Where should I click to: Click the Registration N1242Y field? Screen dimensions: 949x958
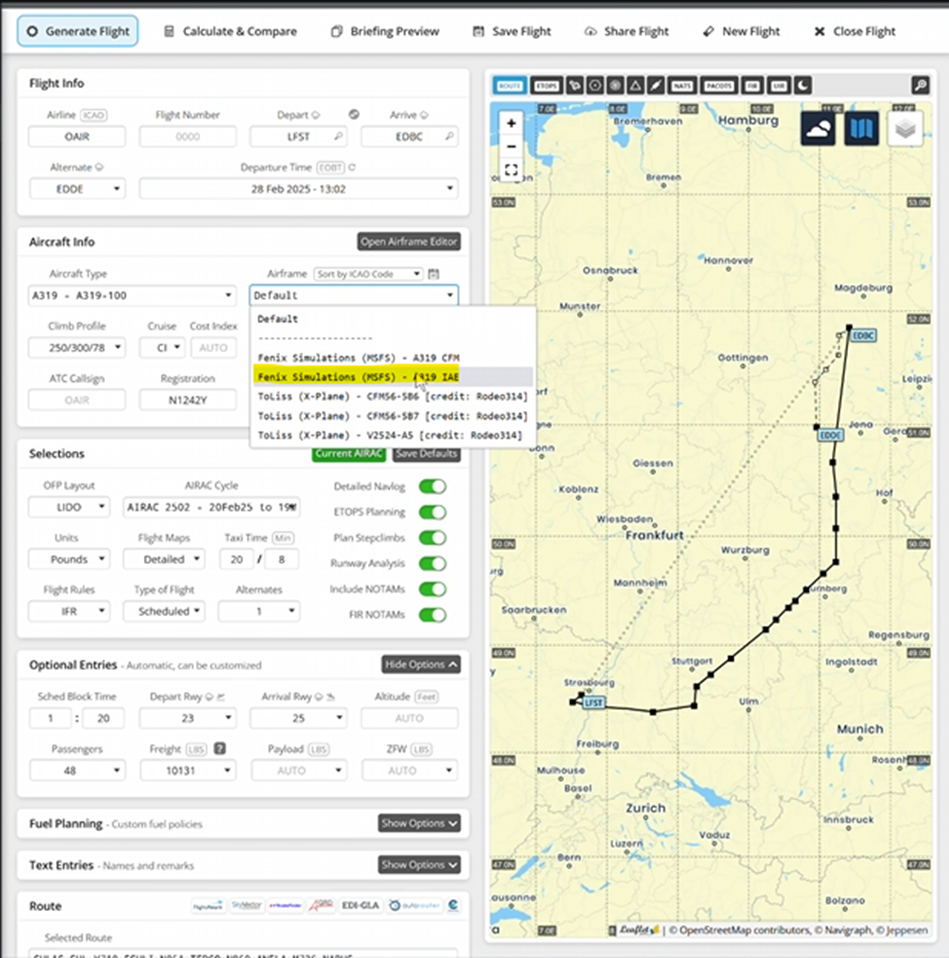[188, 400]
